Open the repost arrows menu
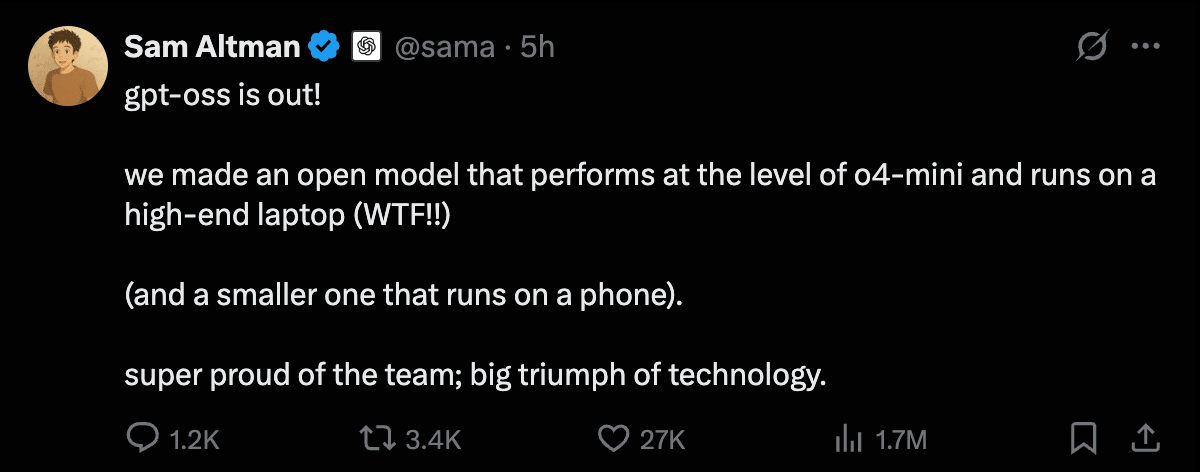 pyautogui.click(x=377, y=438)
